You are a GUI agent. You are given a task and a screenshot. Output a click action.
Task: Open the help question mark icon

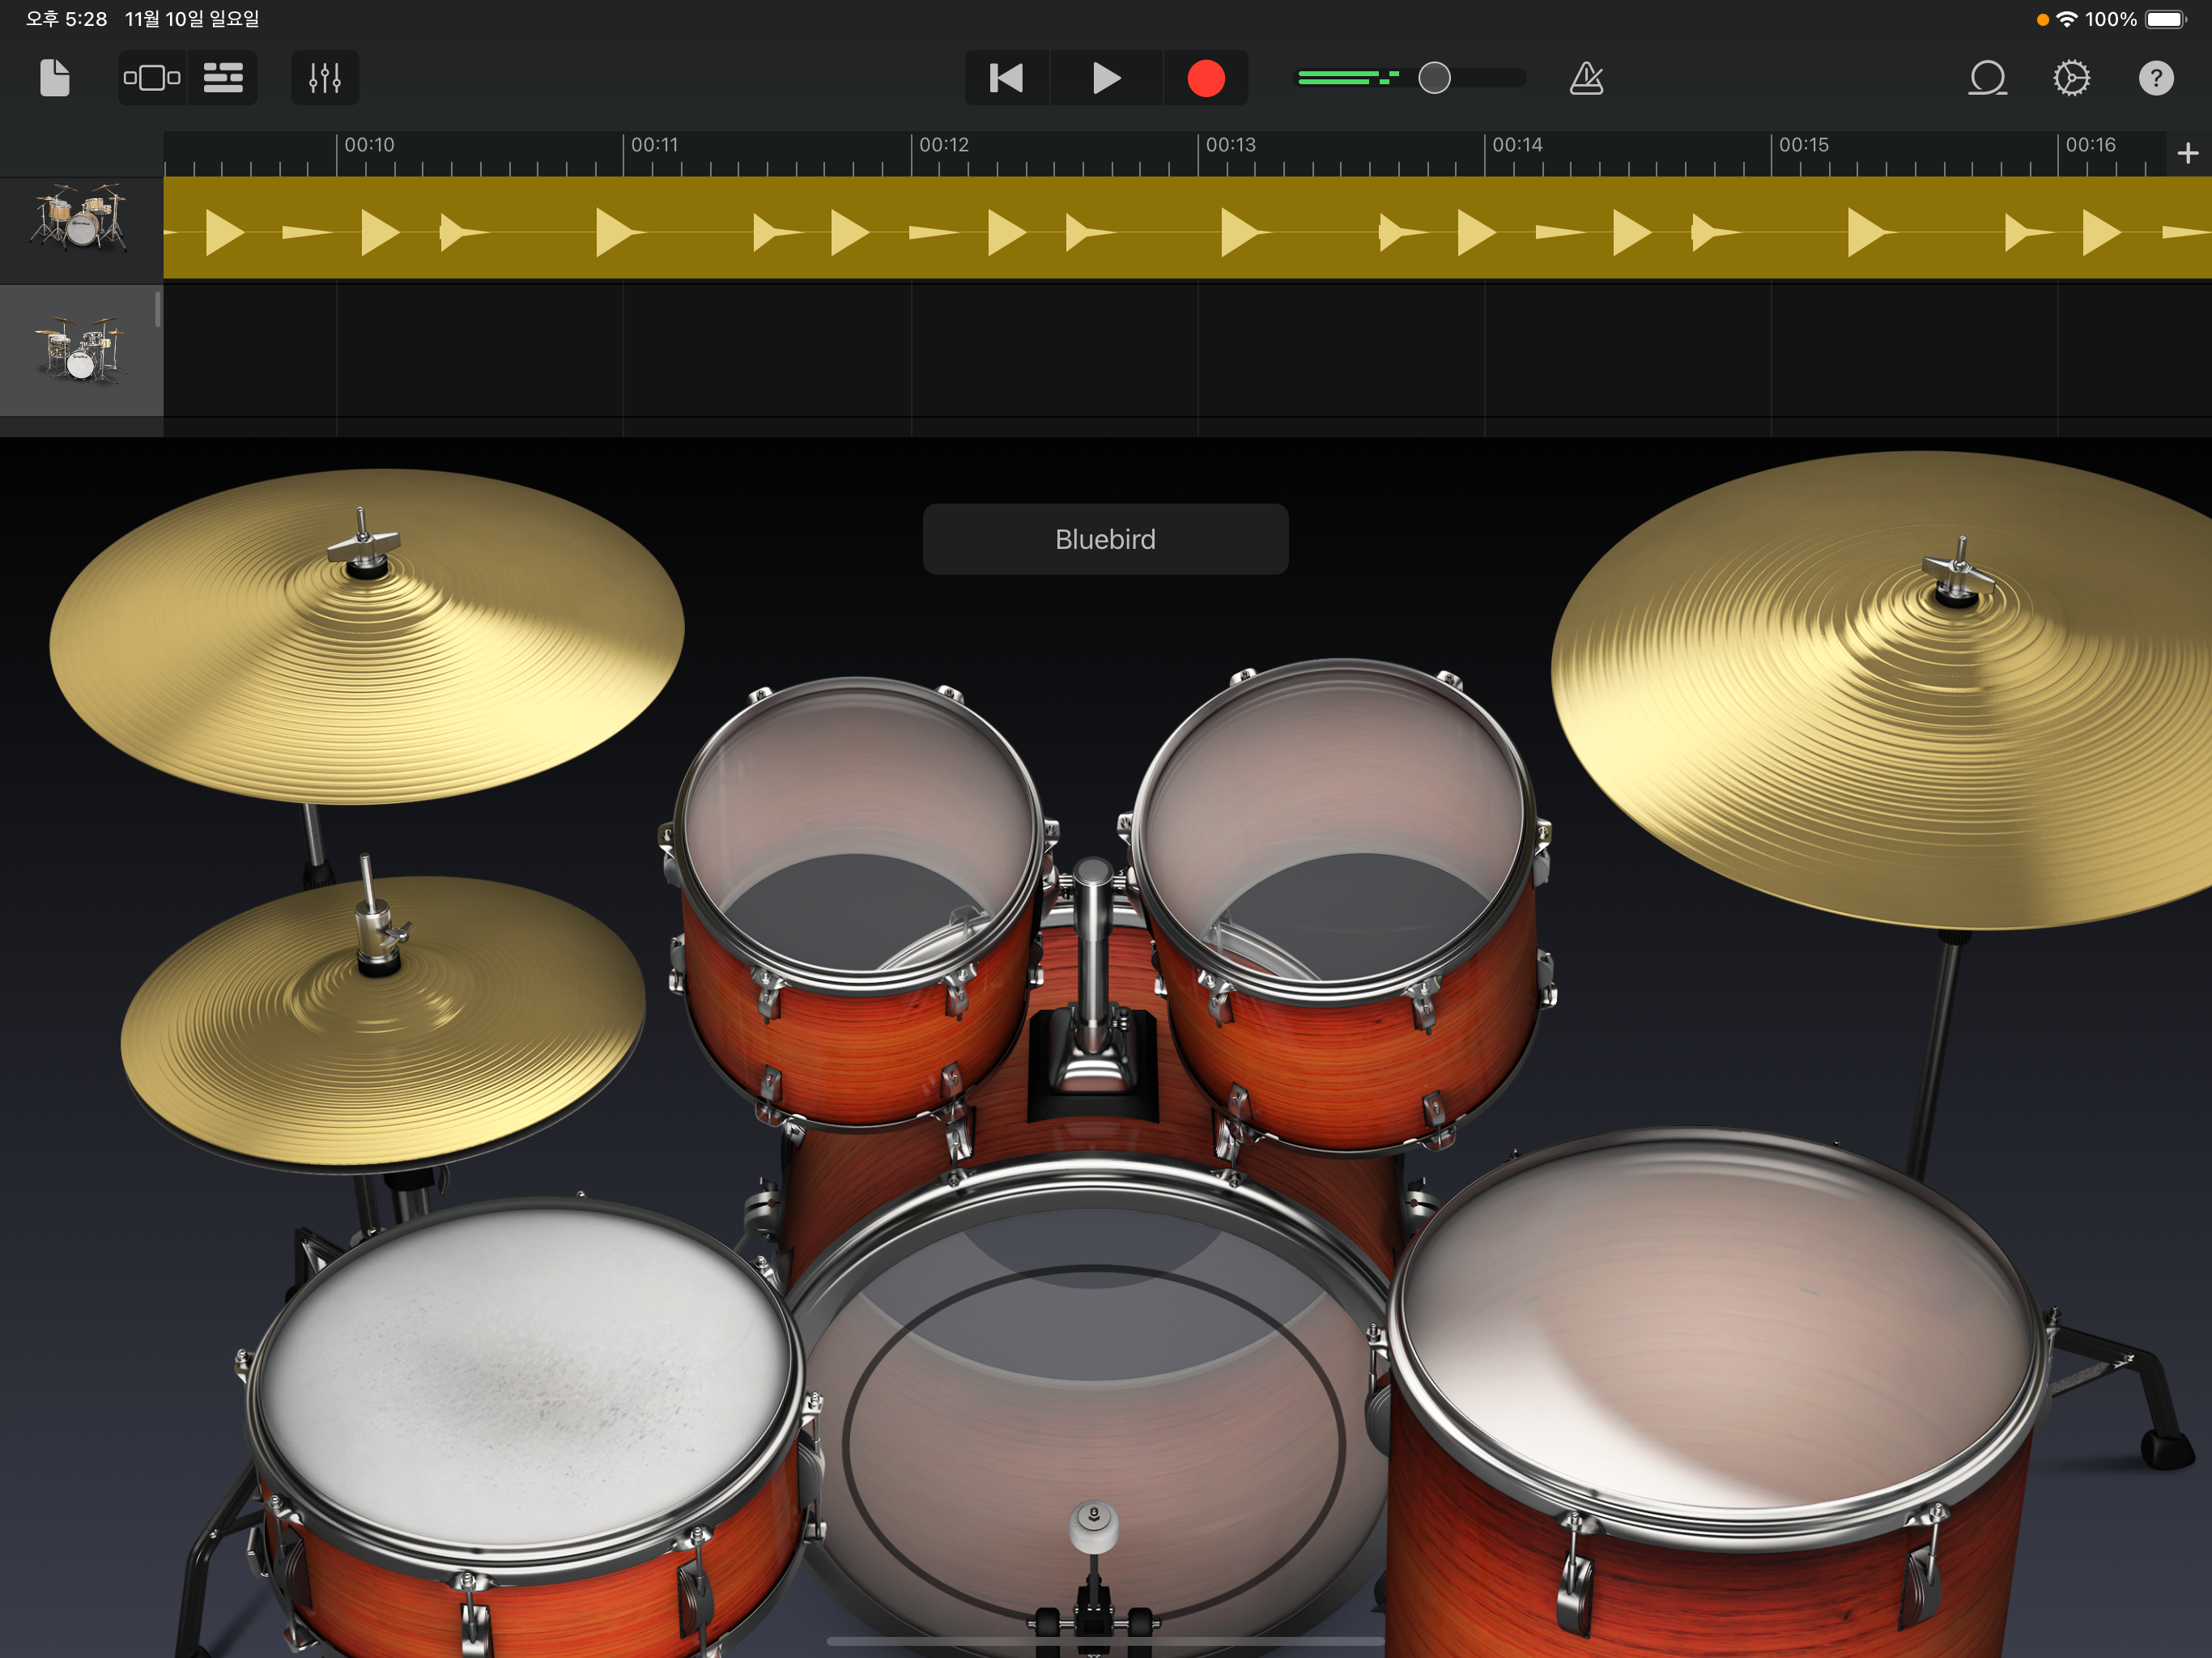pos(2156,78)
